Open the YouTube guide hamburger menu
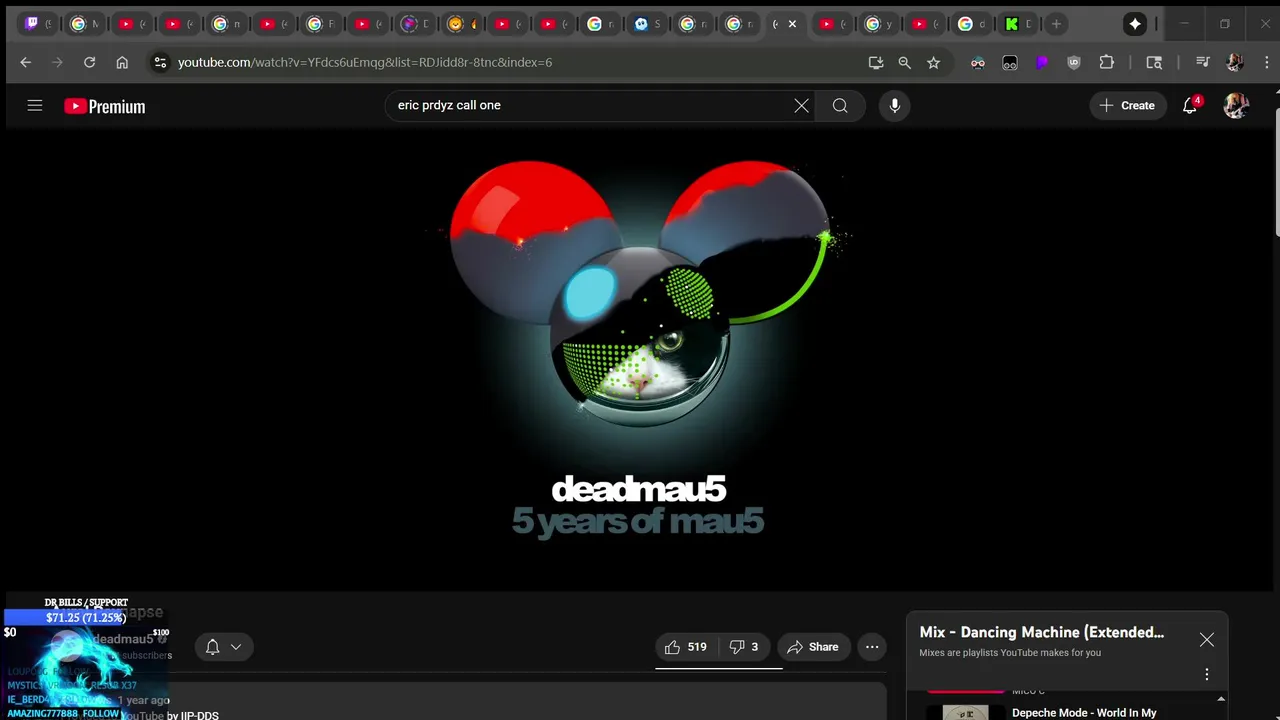The height and width of the screenshot is (720, 1280). click(x=35, y=105)
